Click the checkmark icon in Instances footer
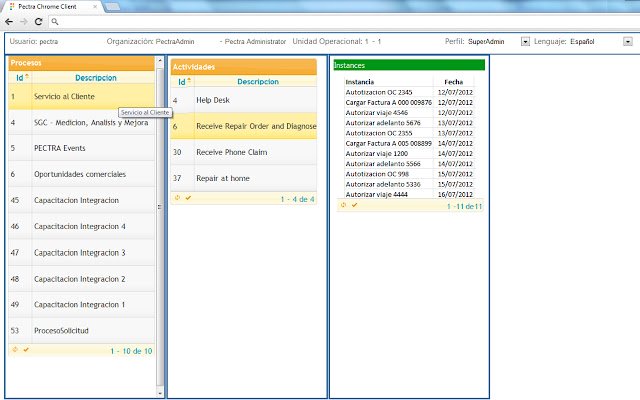 tap(354, 205)
